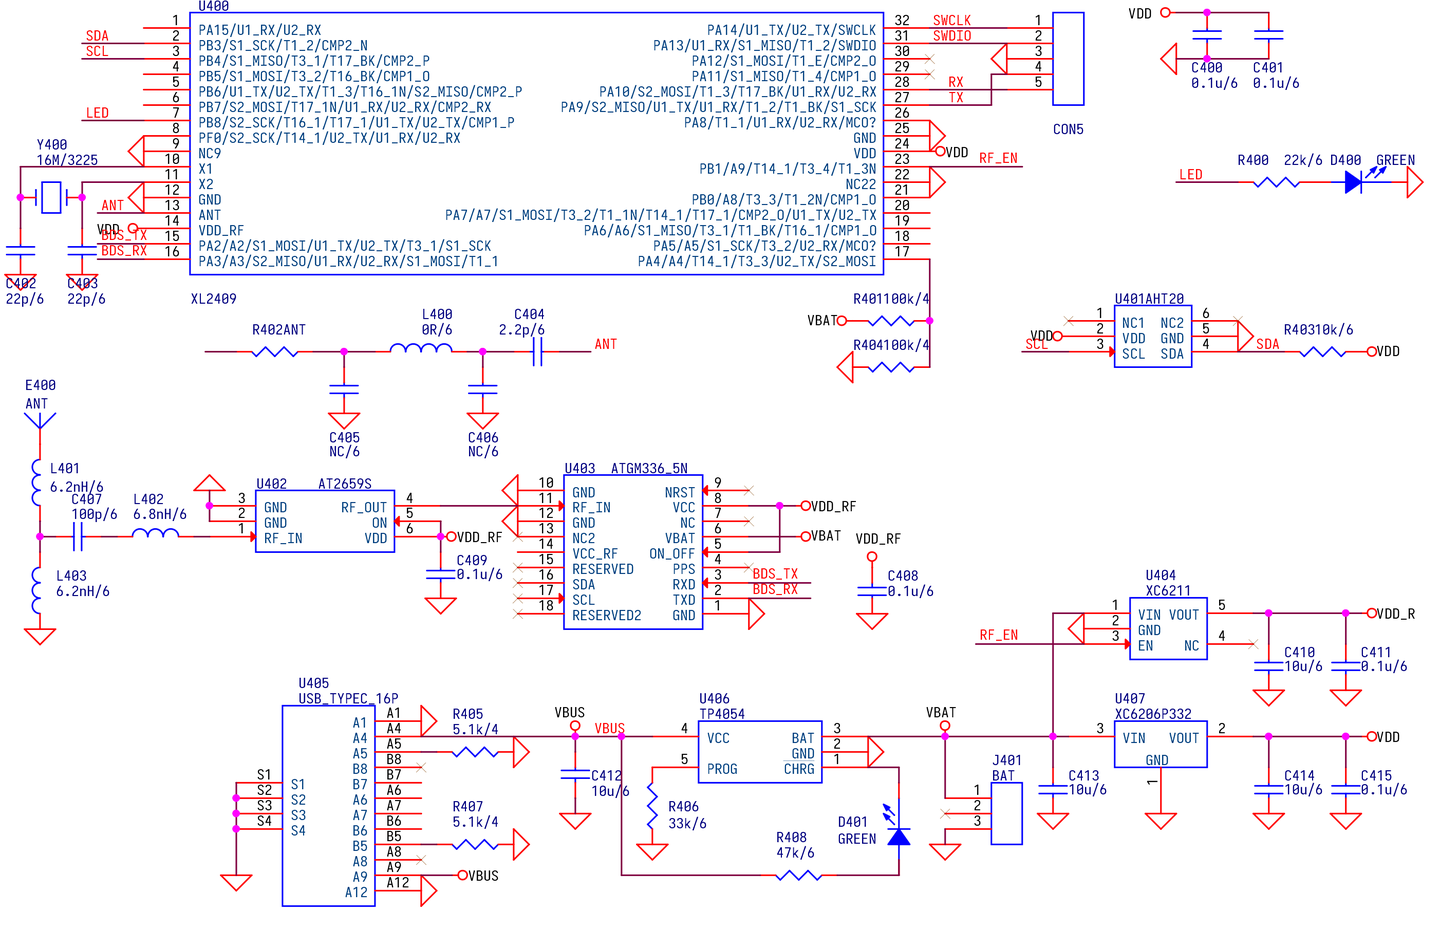This screenshot has width=1440, height=928.
Task: Select the U404 XC6211 regulator block
Action: pyautogui.click(x=1168, y=629)
